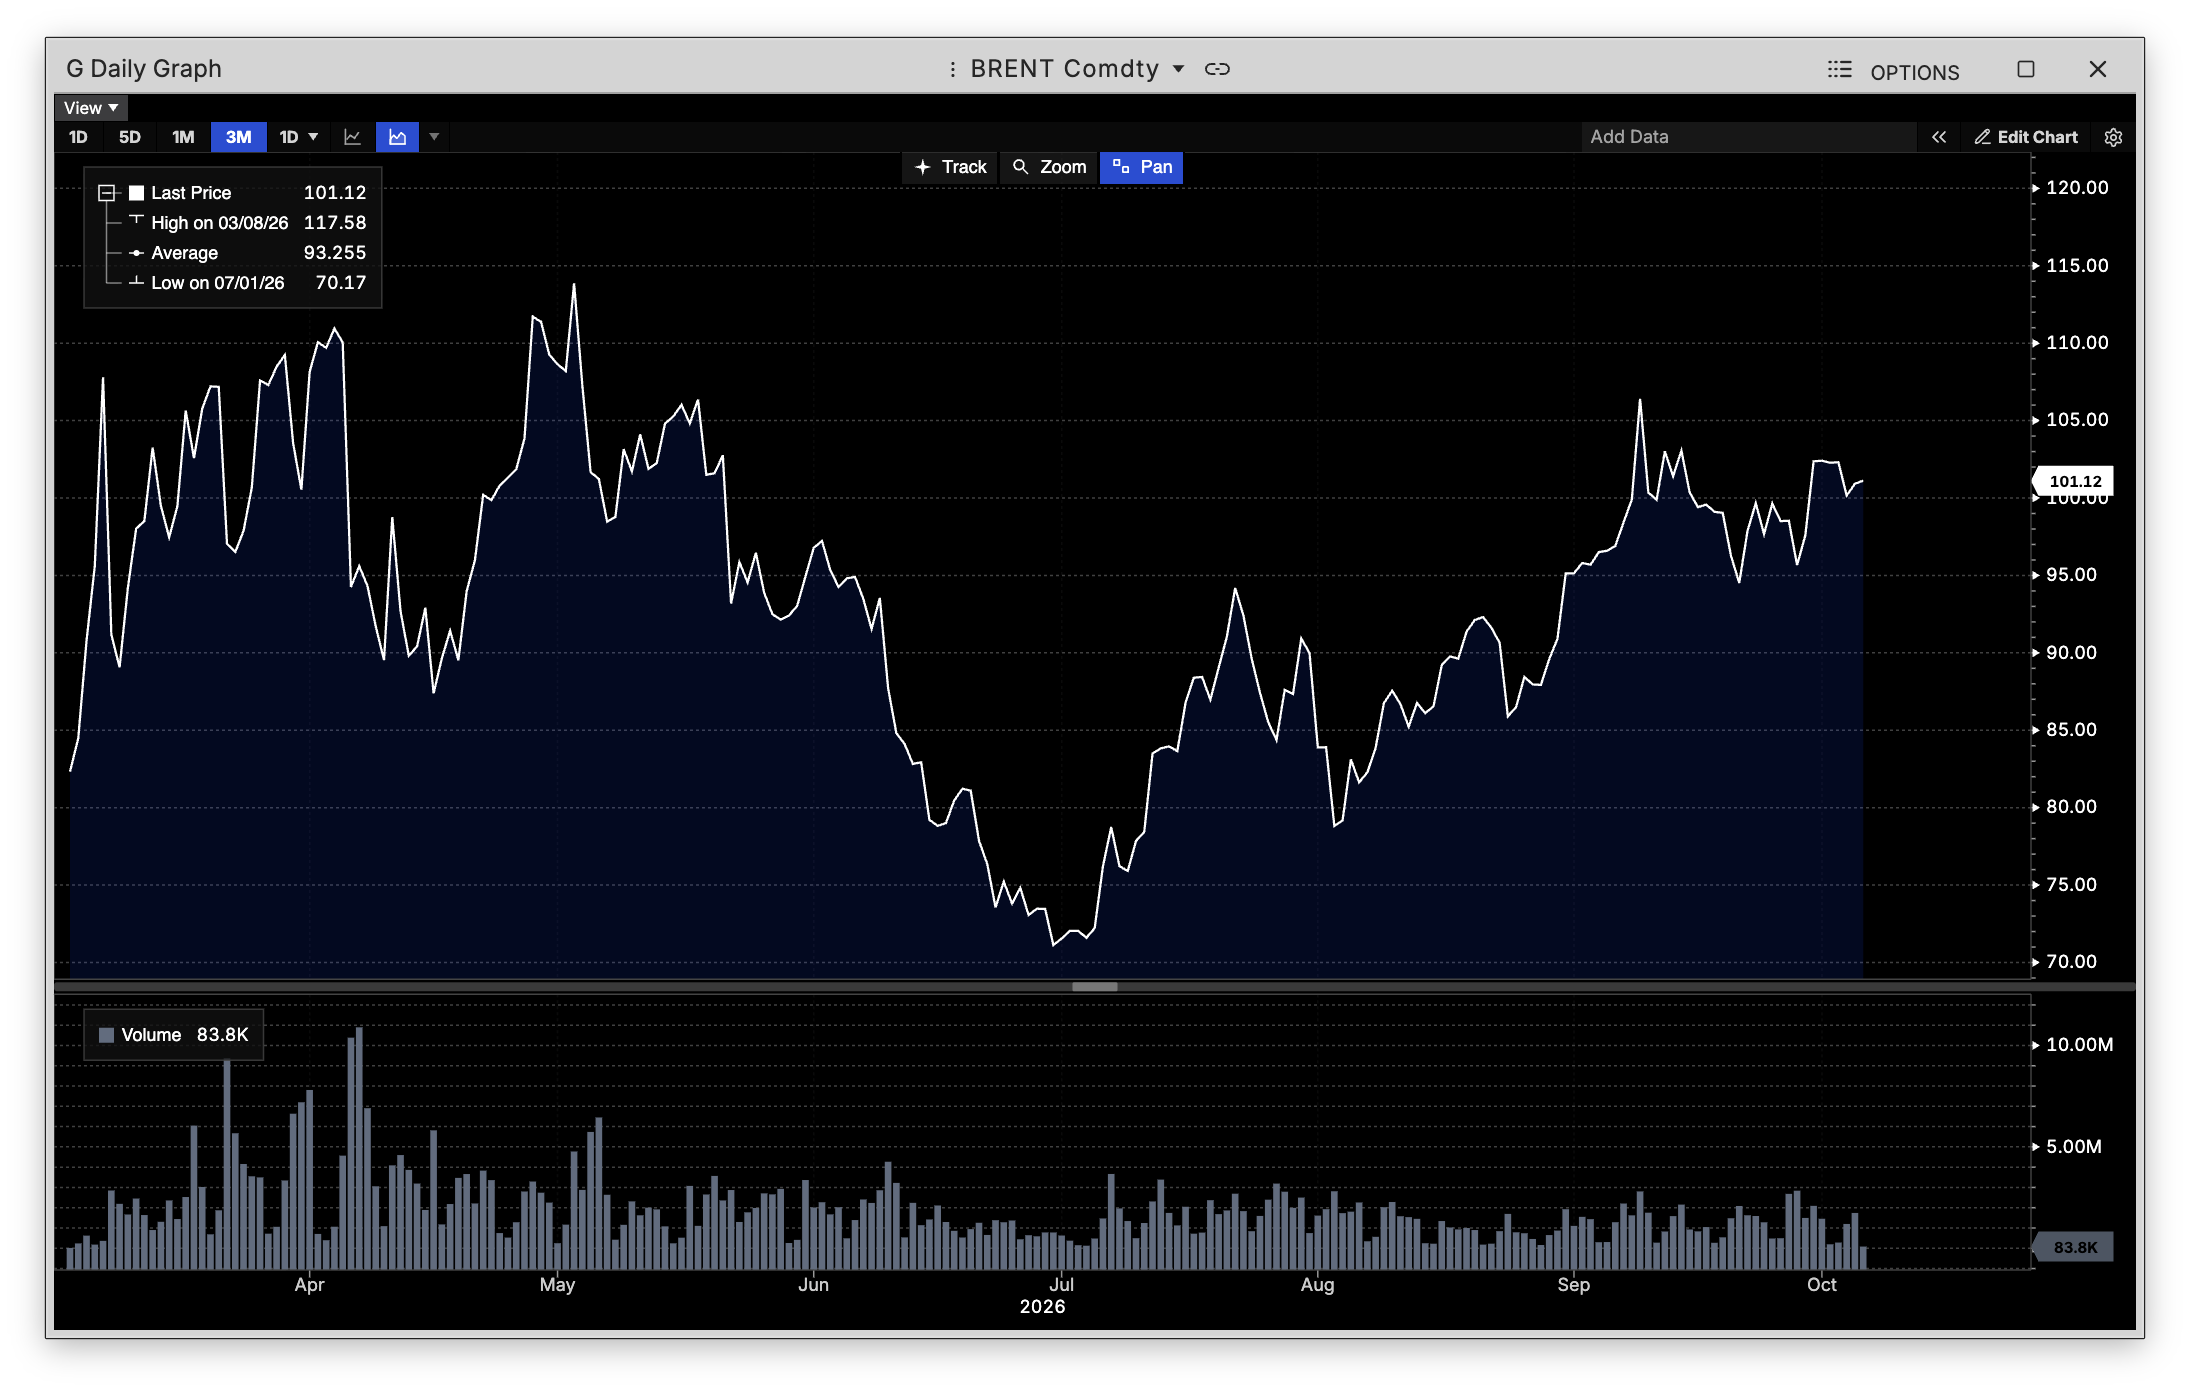Viewport: 2190px width, 1392px height.
Task: Click the link chain icon
Action: 1217,69
